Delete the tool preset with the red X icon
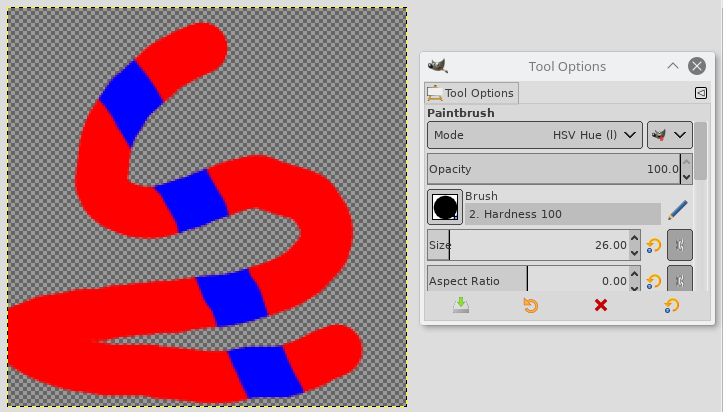The height and width of the screenshot is (412, 723). click(x=601, y=305)
